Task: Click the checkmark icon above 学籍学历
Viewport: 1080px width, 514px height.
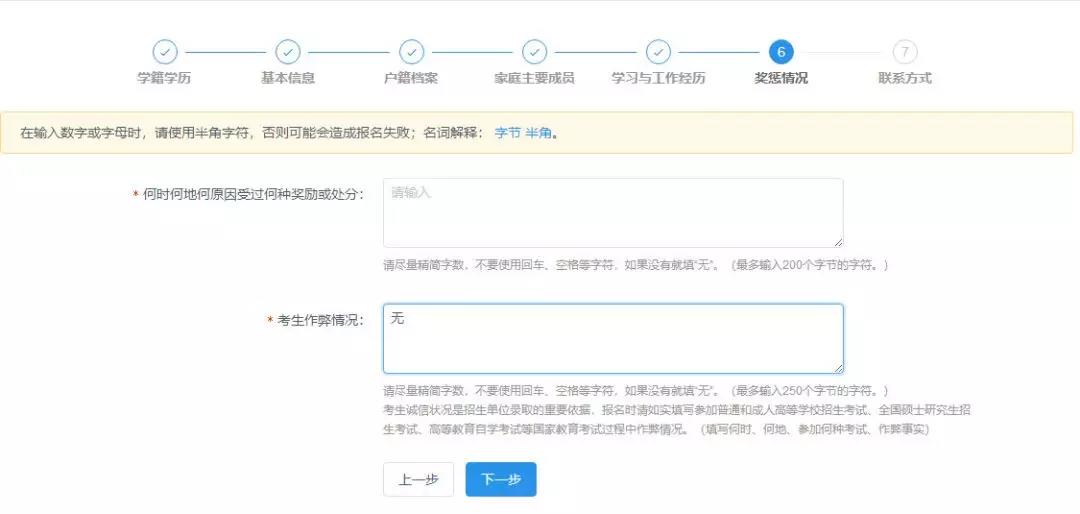Action: click(164, 52)
